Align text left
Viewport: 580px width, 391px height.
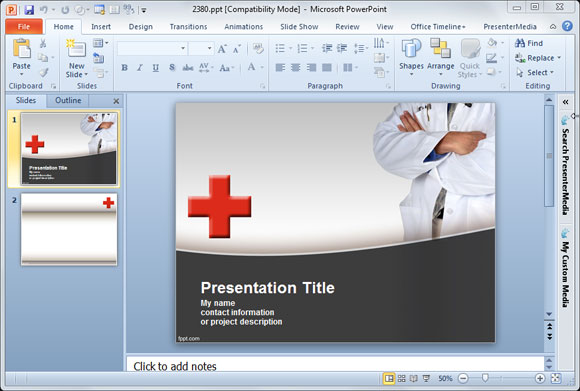[x=280, y=67]
